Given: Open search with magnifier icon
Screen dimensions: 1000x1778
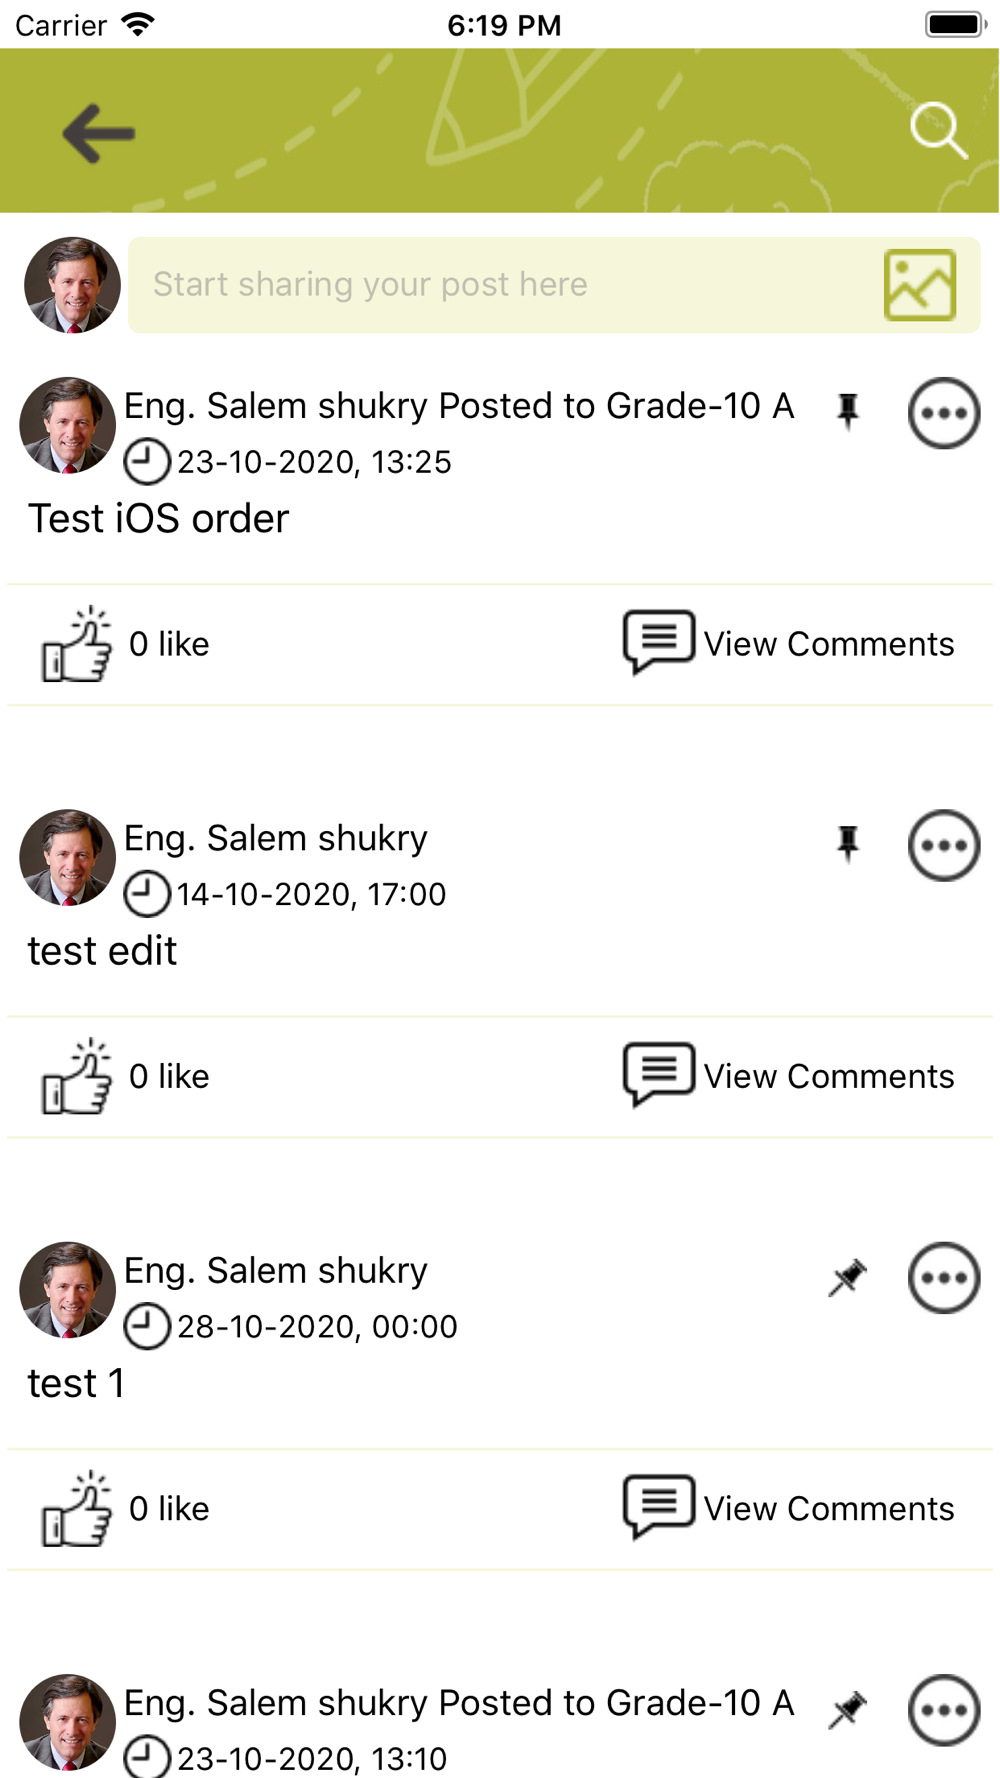Looking at the screenshot, I should click(939, 131).
